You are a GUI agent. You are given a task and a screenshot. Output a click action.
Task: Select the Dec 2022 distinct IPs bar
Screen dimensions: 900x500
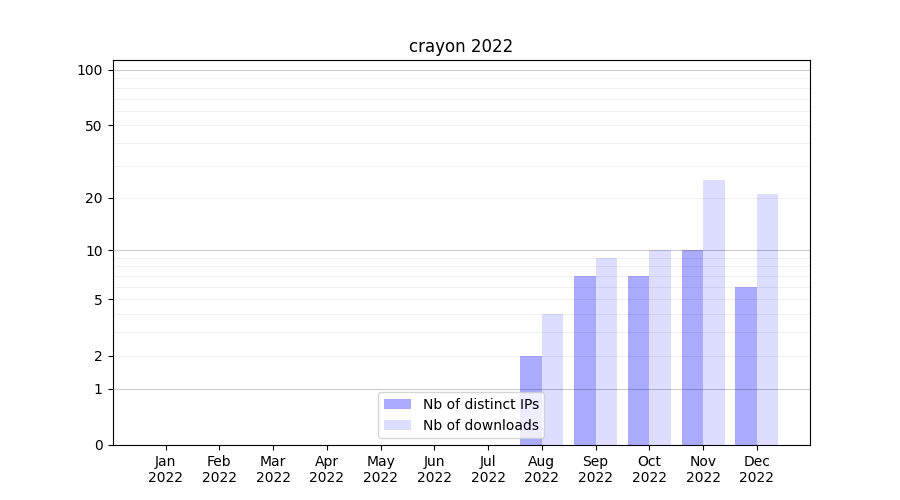[746, 365]
